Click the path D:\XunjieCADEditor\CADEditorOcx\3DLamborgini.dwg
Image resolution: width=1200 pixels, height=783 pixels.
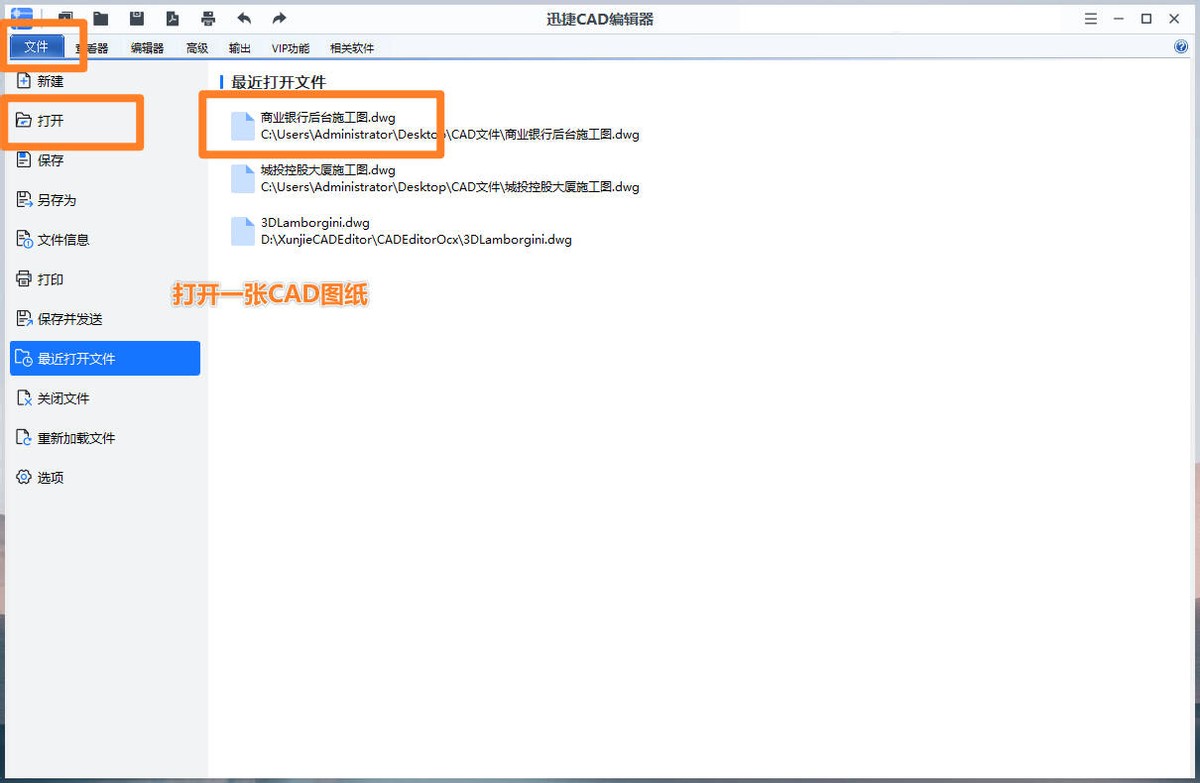point(416,240)
